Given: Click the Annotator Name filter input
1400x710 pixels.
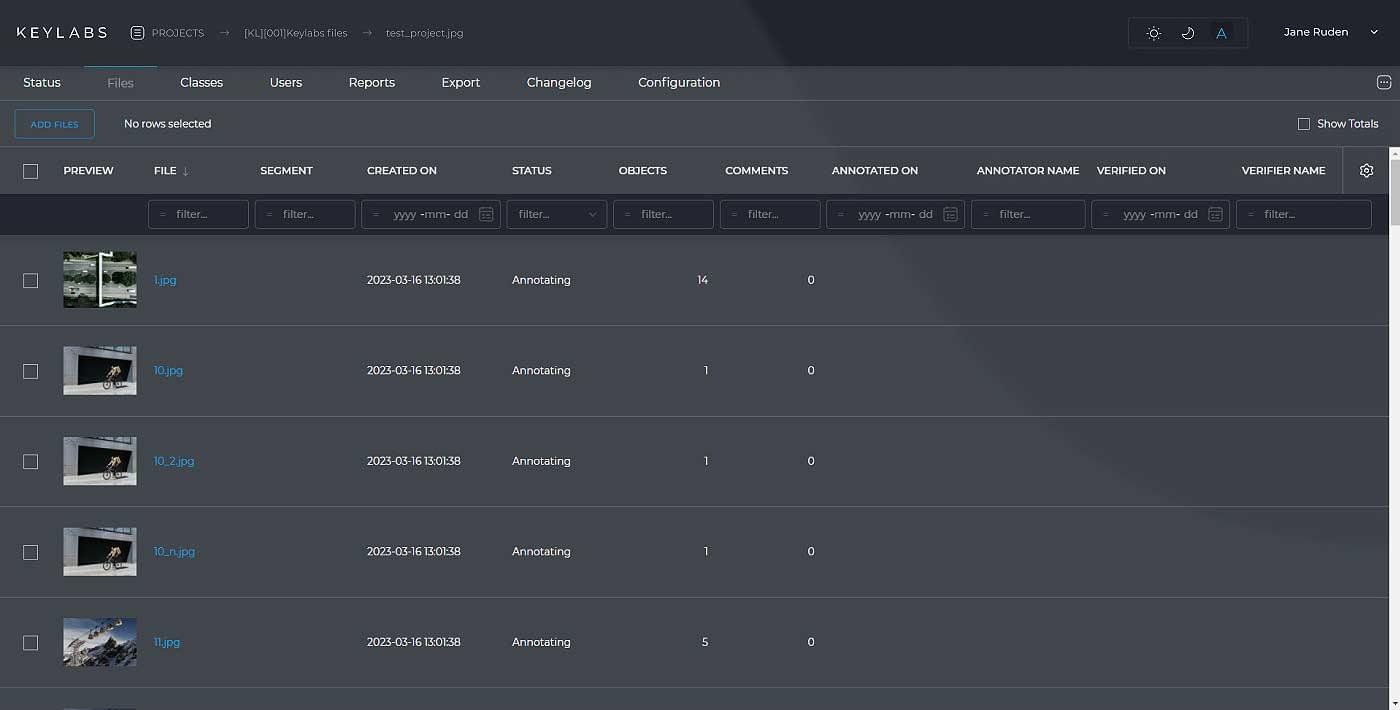Looking at the screenshot, I should pyautogui.click(x=1028, y=214).
